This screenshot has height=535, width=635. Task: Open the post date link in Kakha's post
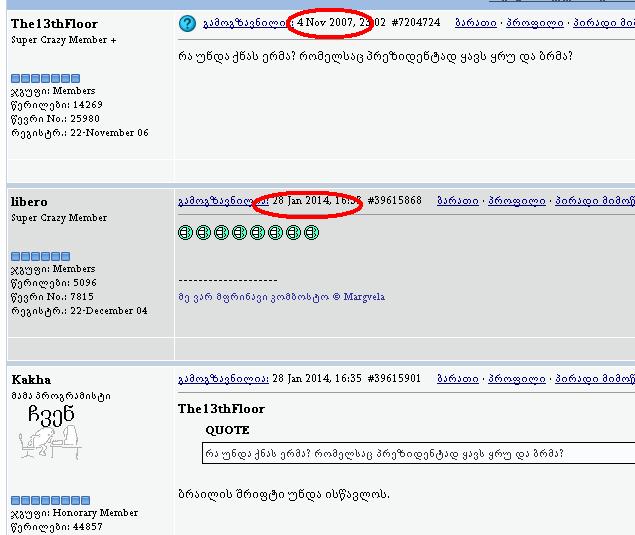pyautogui.click(x=223, y=379)
